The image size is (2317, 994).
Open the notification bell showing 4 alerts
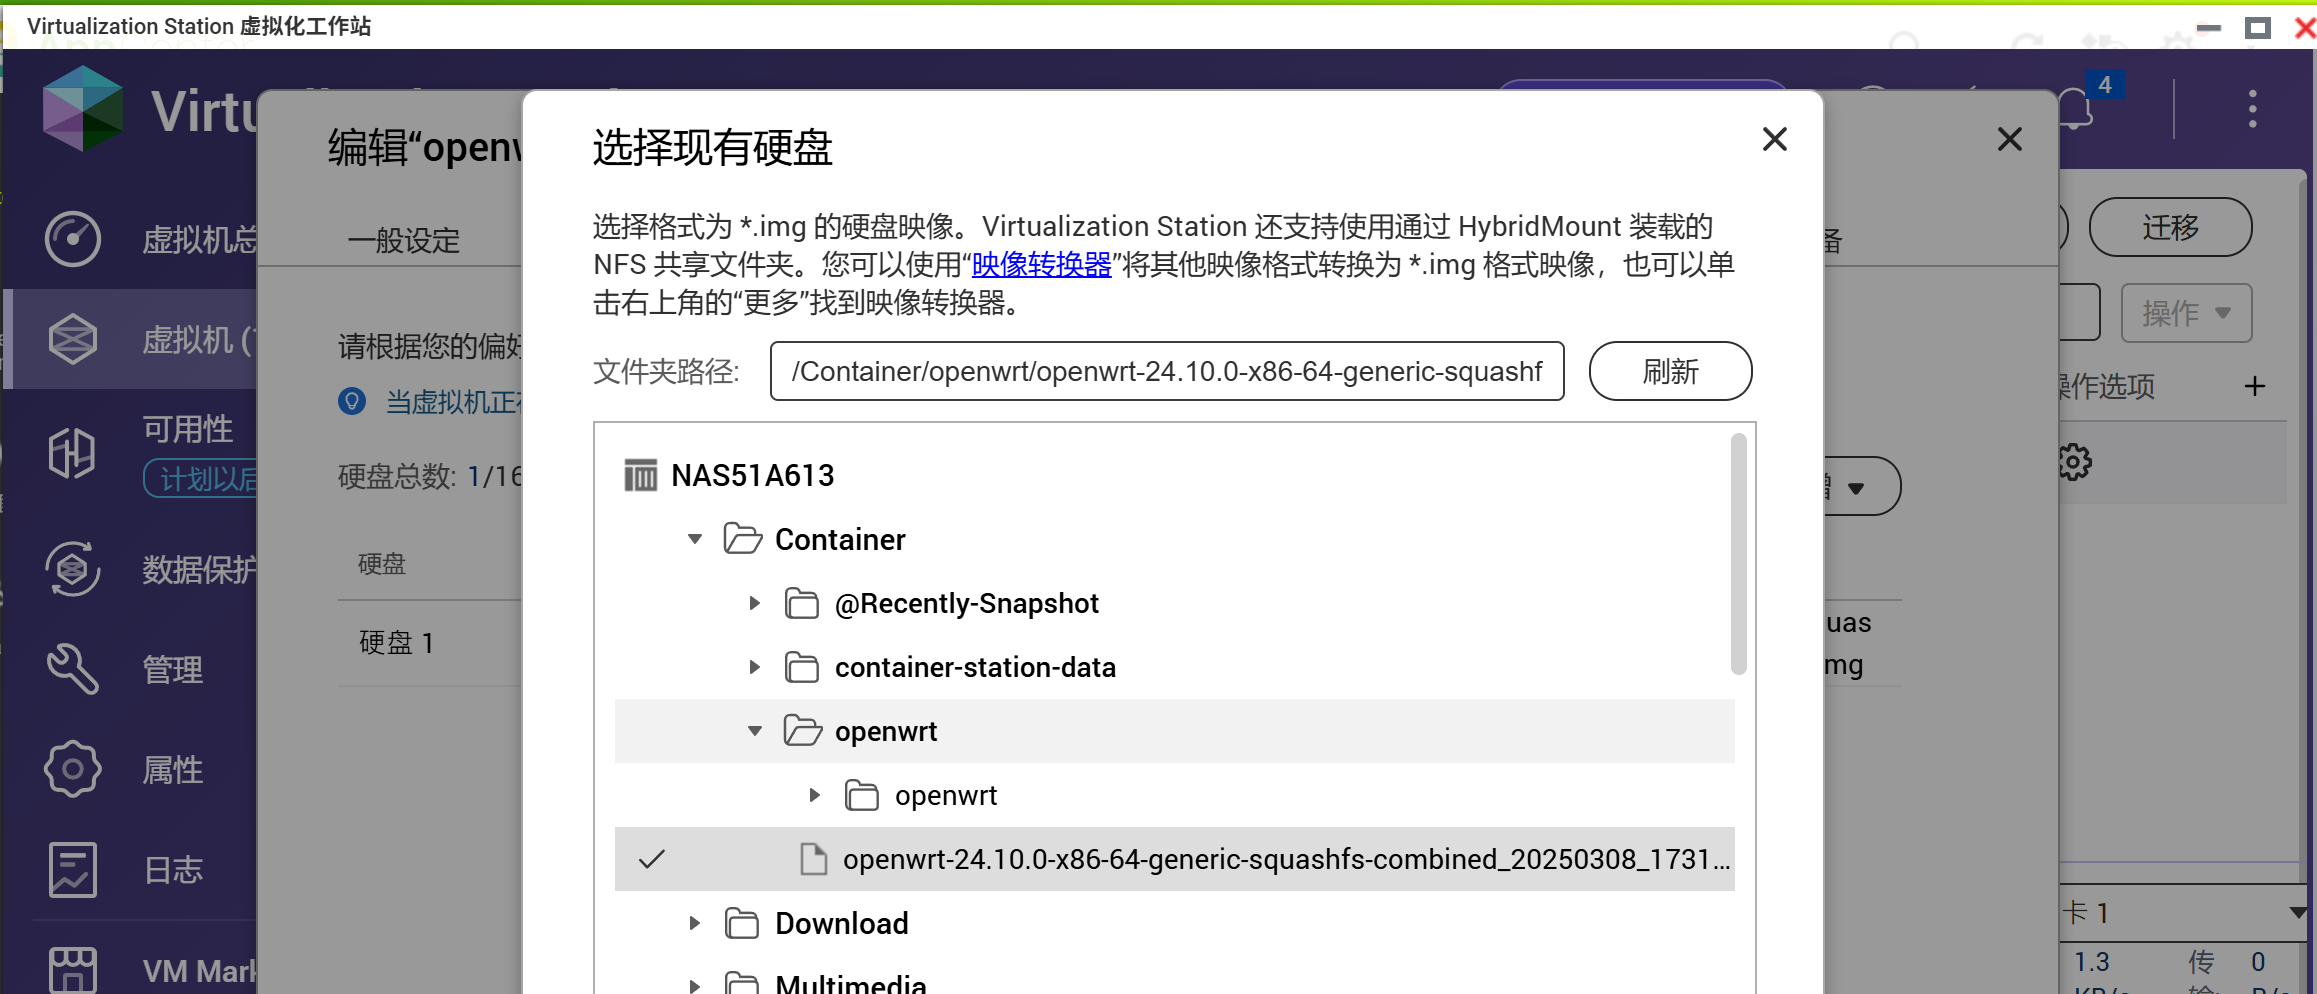click(x=2074, y=108)
